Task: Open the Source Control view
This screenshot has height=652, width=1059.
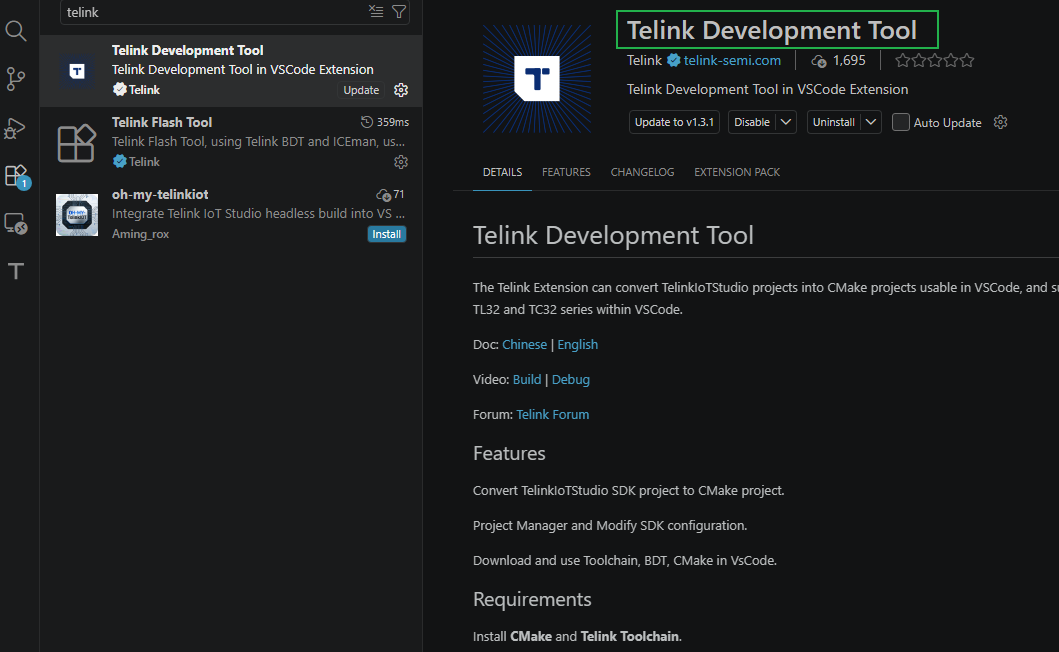Action: tap(16, 79)
